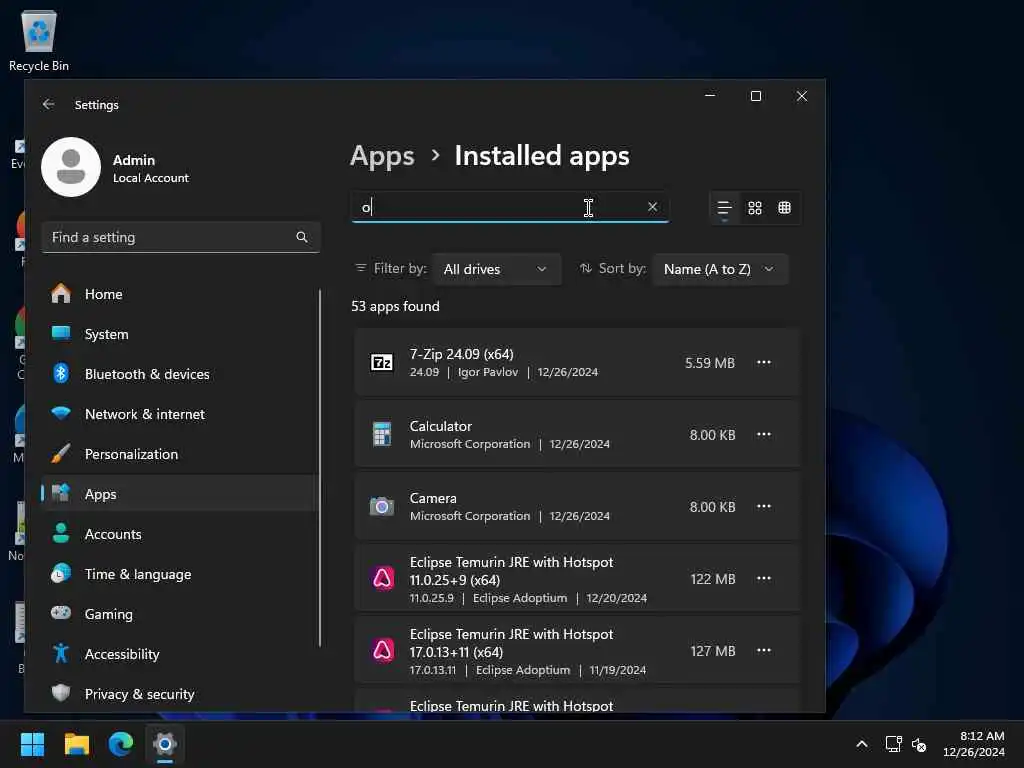This screenshot has width=1024, height=768.
Task: Click the Apps breadcrumb link
Action: click(x=382, y=156)
